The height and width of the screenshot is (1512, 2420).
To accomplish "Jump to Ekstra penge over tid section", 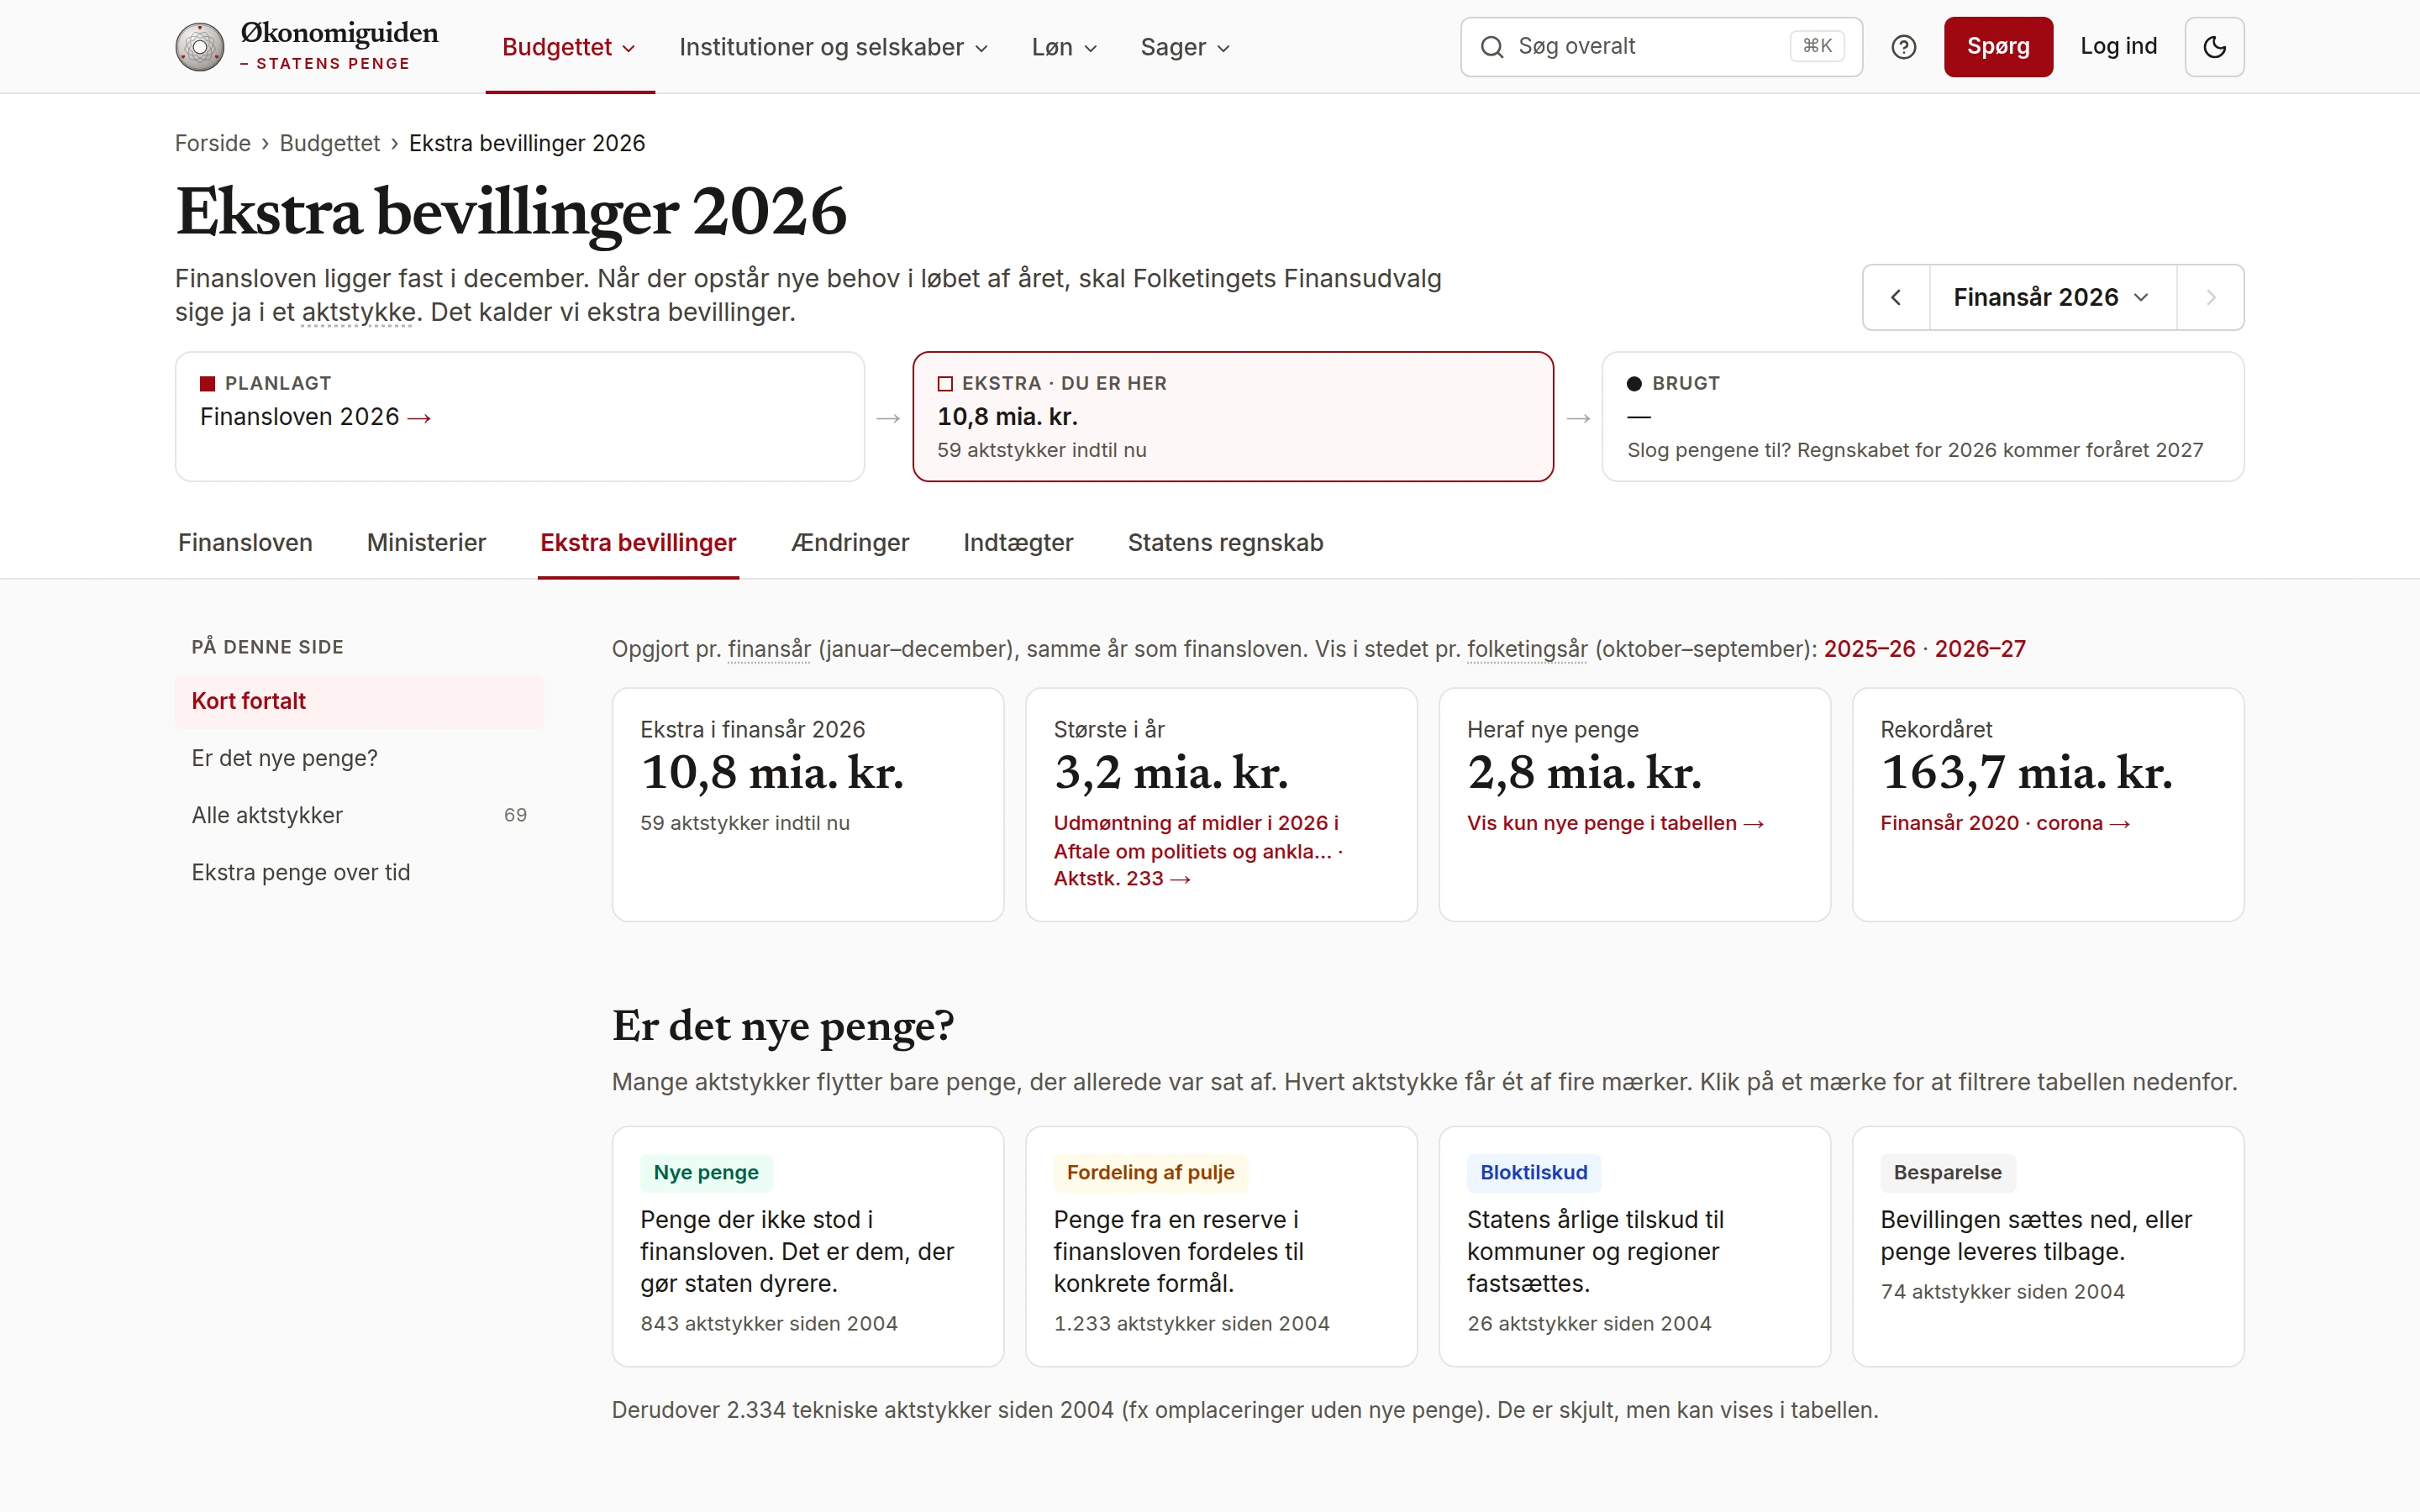I will (359, 872).
